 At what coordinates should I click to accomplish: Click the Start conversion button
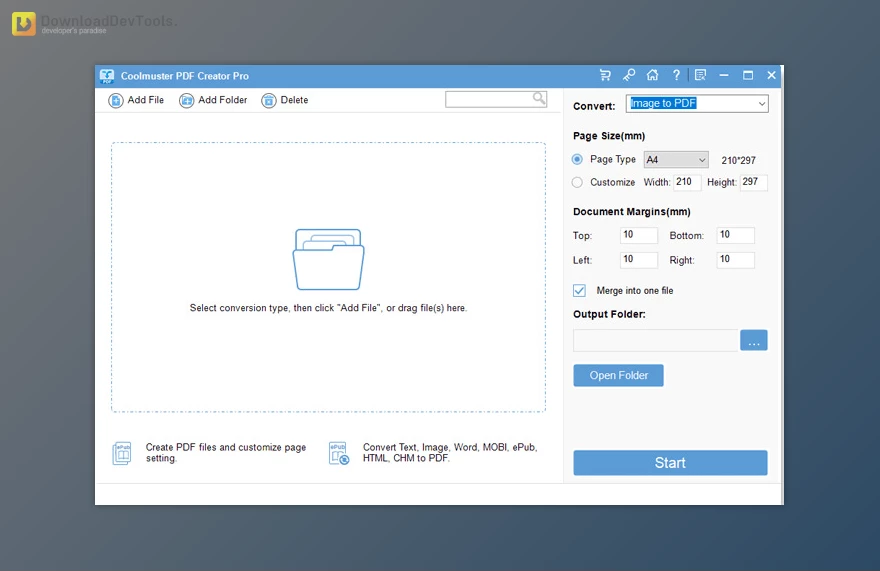point(670,463)
